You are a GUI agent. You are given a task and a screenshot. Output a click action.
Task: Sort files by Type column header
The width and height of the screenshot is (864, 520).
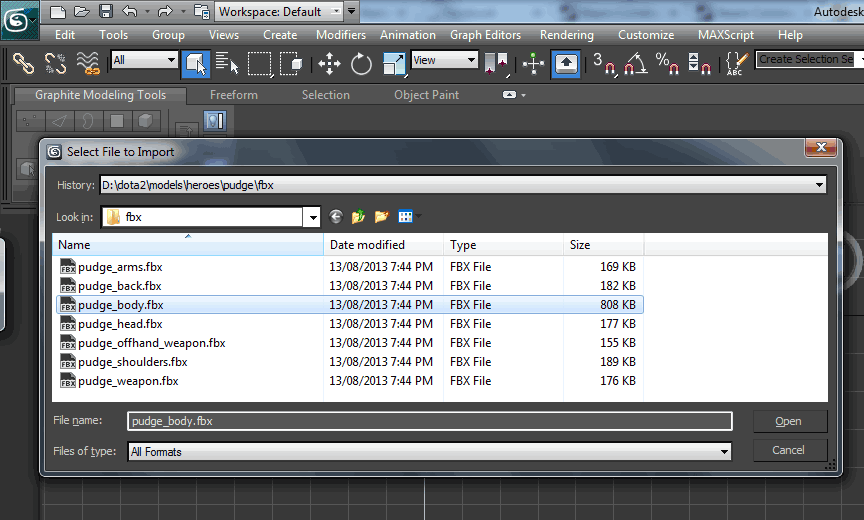pyautogui.click(x=504, y=245)
